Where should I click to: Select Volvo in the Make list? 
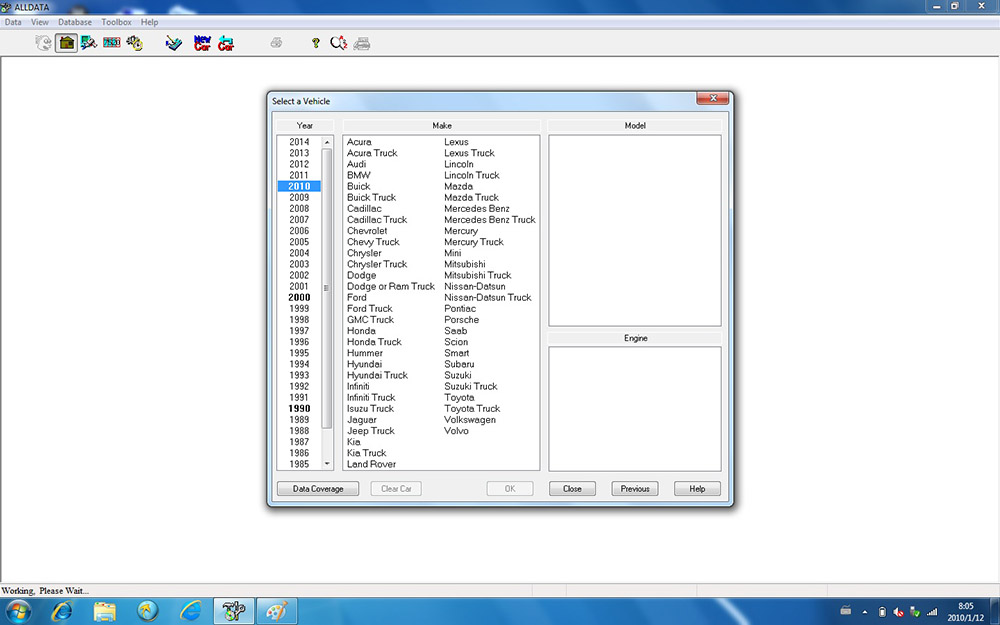(456, 430)
